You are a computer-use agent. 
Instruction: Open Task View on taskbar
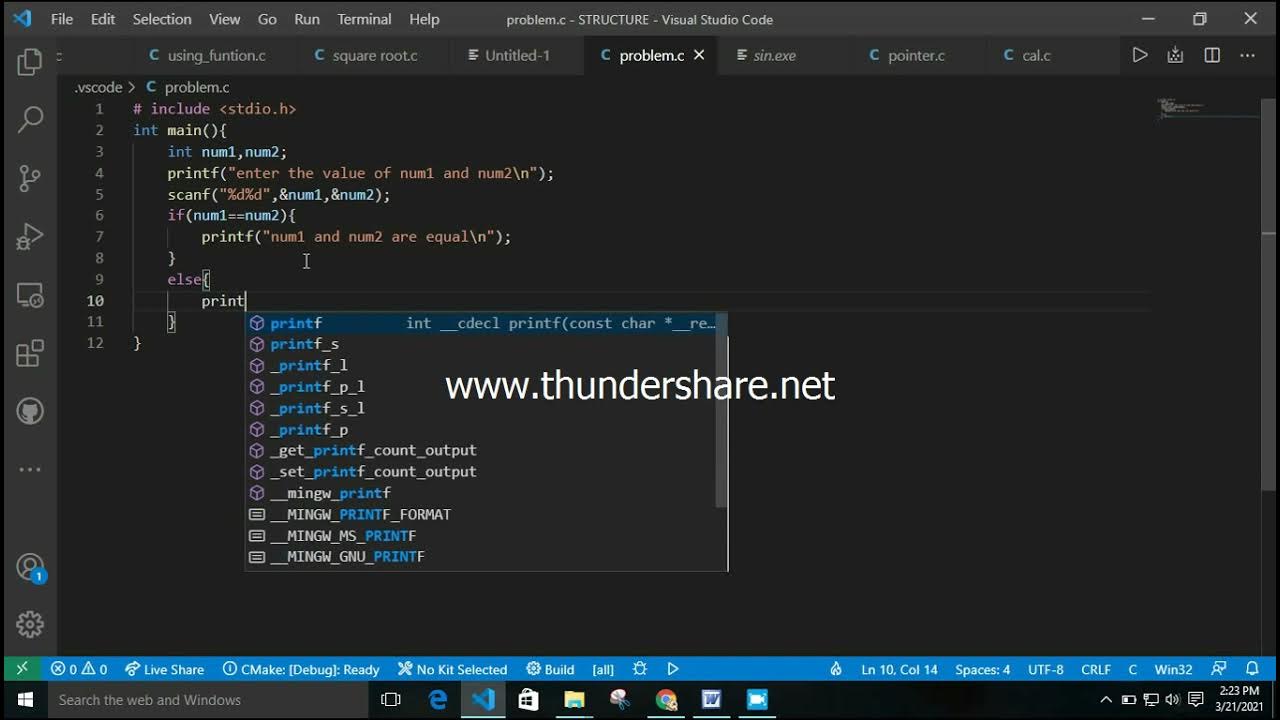[x=392, y=700]
